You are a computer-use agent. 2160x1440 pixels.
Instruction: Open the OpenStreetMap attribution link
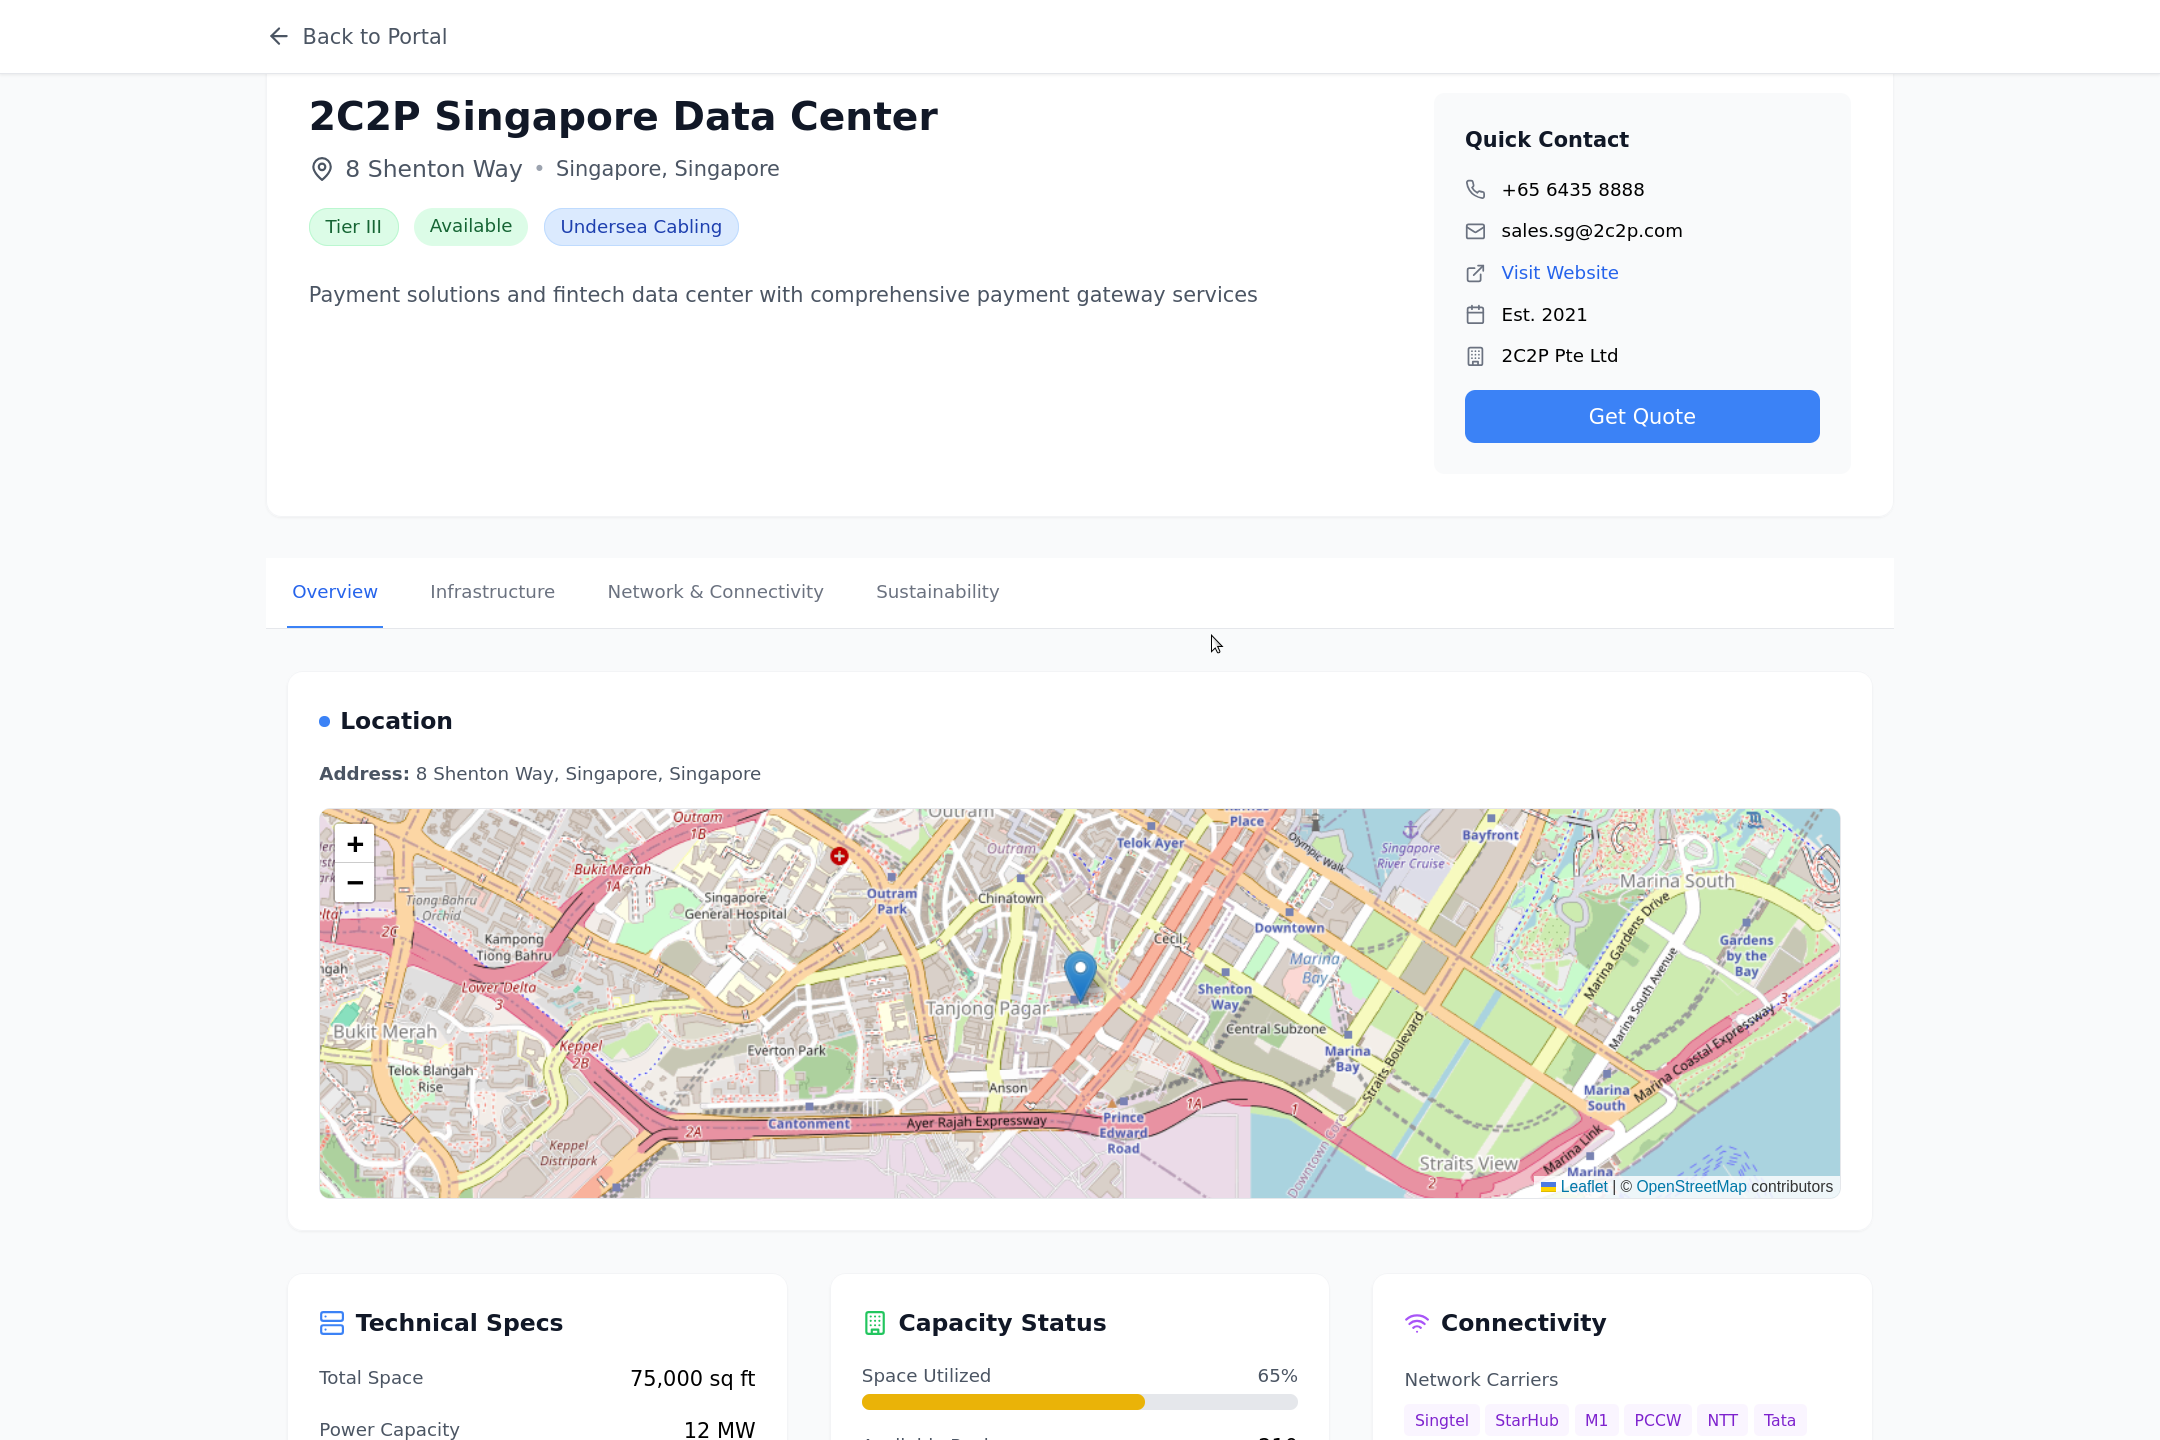[x=1691, y=1187]
